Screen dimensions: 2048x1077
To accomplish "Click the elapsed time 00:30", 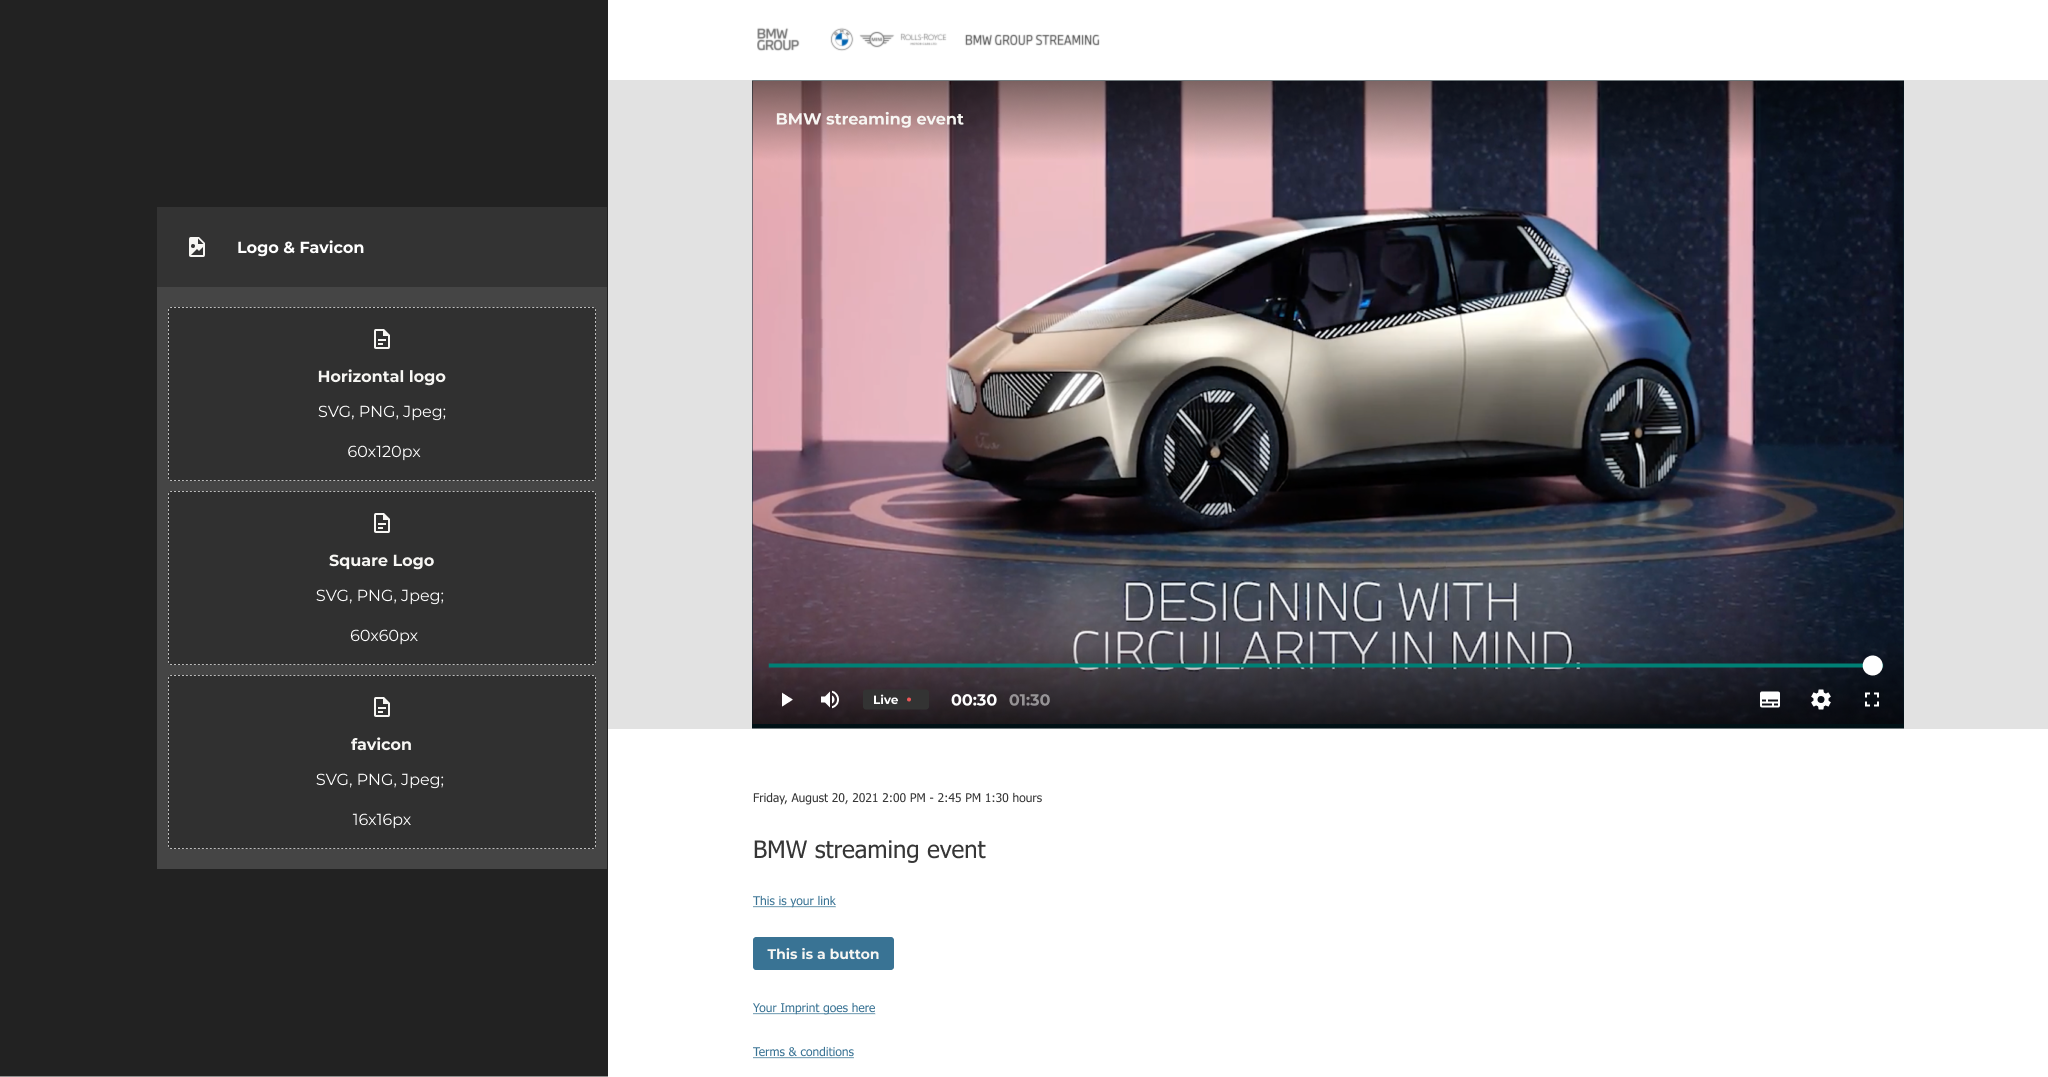I will click(974, 700).
